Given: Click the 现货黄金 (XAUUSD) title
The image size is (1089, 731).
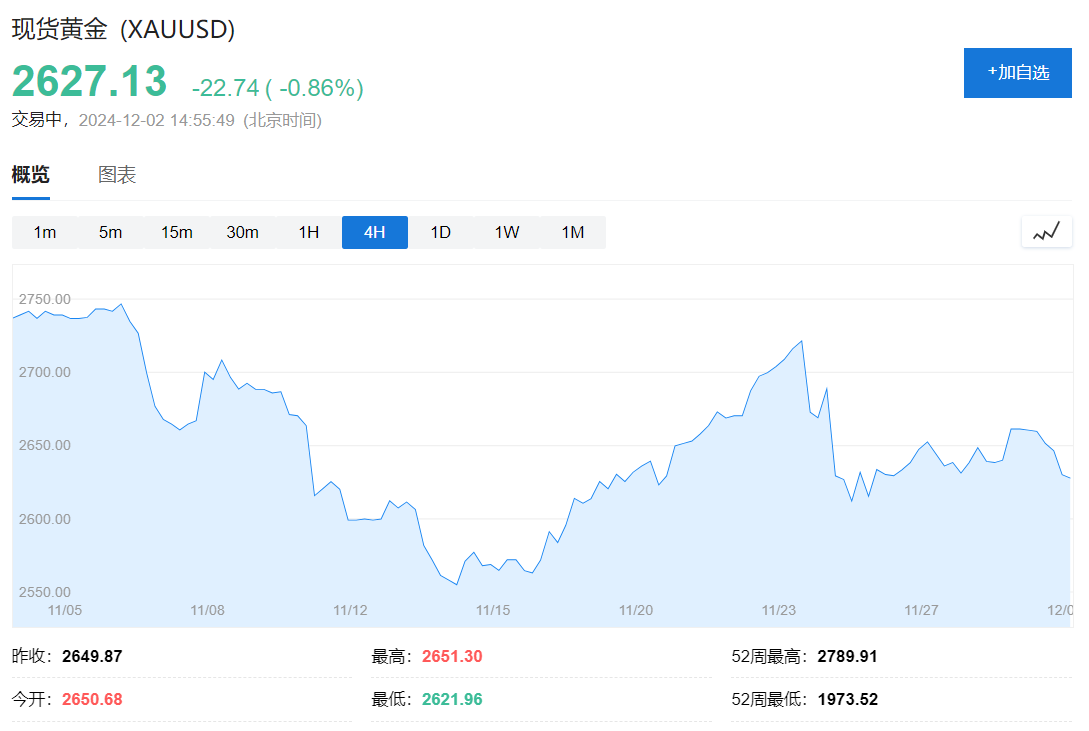Looking at the screenshot, I should point(123,30).
